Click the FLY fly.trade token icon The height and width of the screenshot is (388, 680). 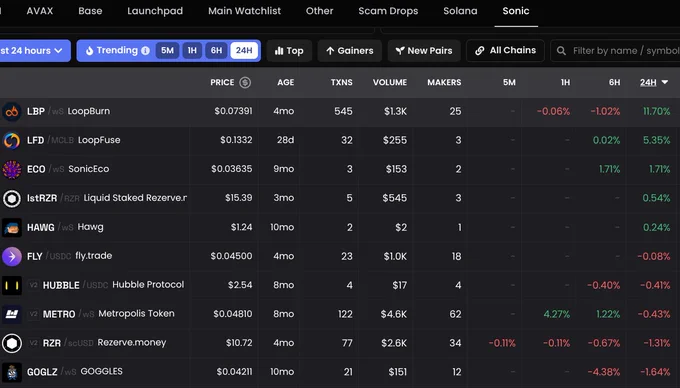(12, 256)
